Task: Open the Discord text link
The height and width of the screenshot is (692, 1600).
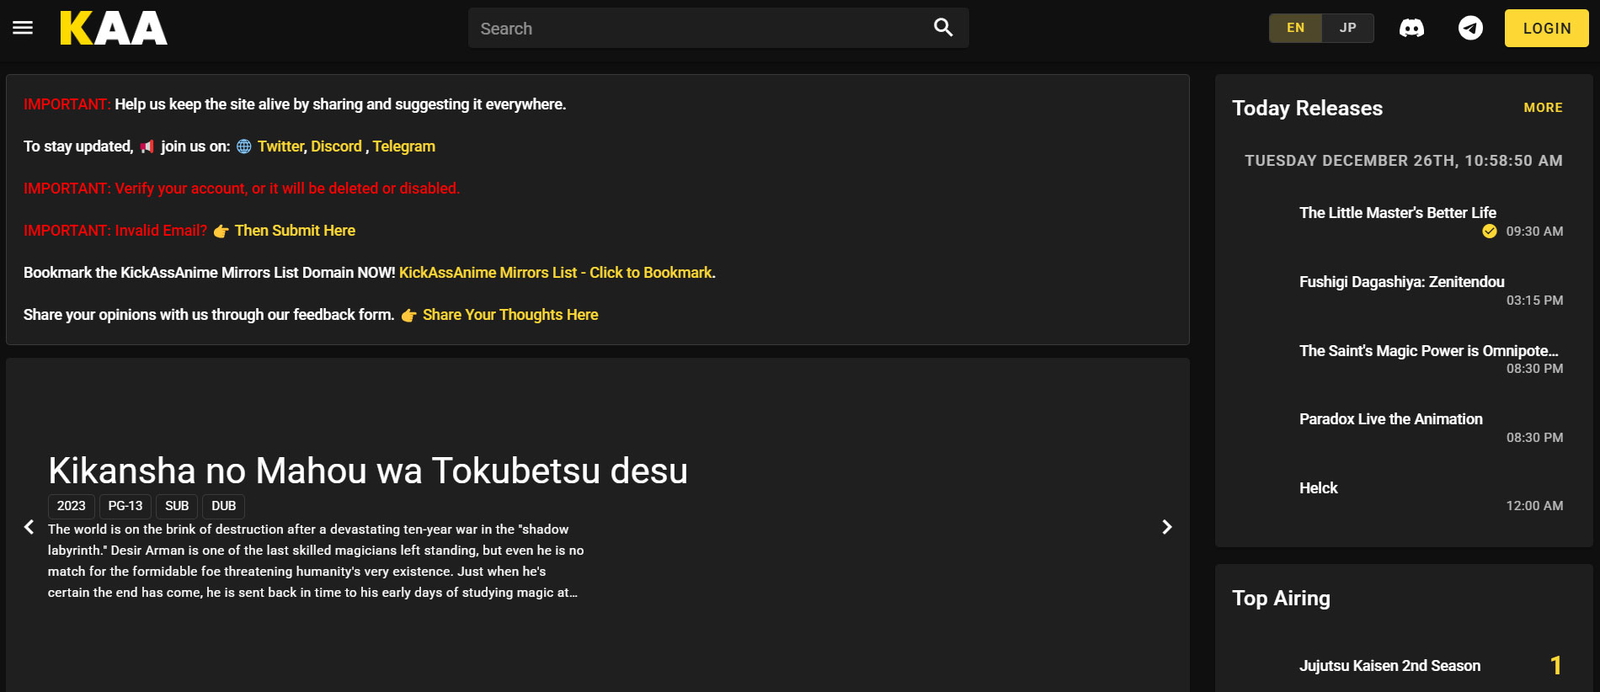Action: pyautogui.click(x=336, y=146)
